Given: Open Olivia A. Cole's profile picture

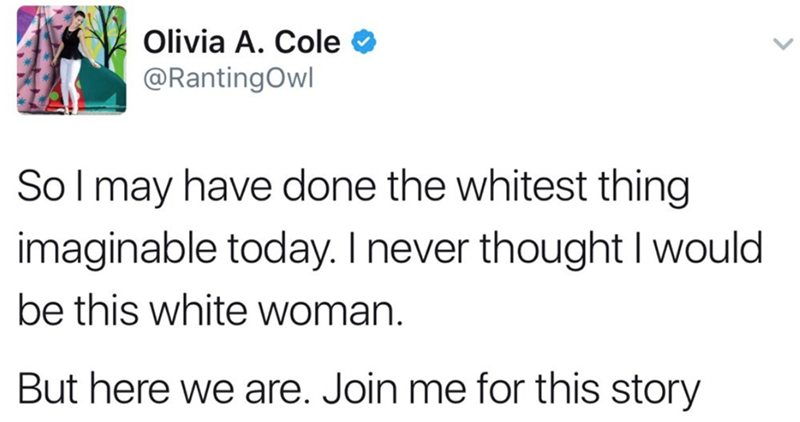Looking at the screenshot, I should coord(69,62).
